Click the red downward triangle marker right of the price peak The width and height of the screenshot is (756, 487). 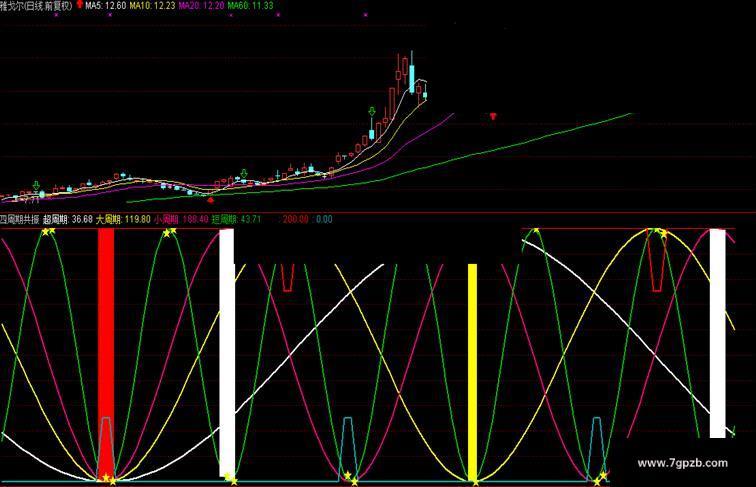point(493,116)
